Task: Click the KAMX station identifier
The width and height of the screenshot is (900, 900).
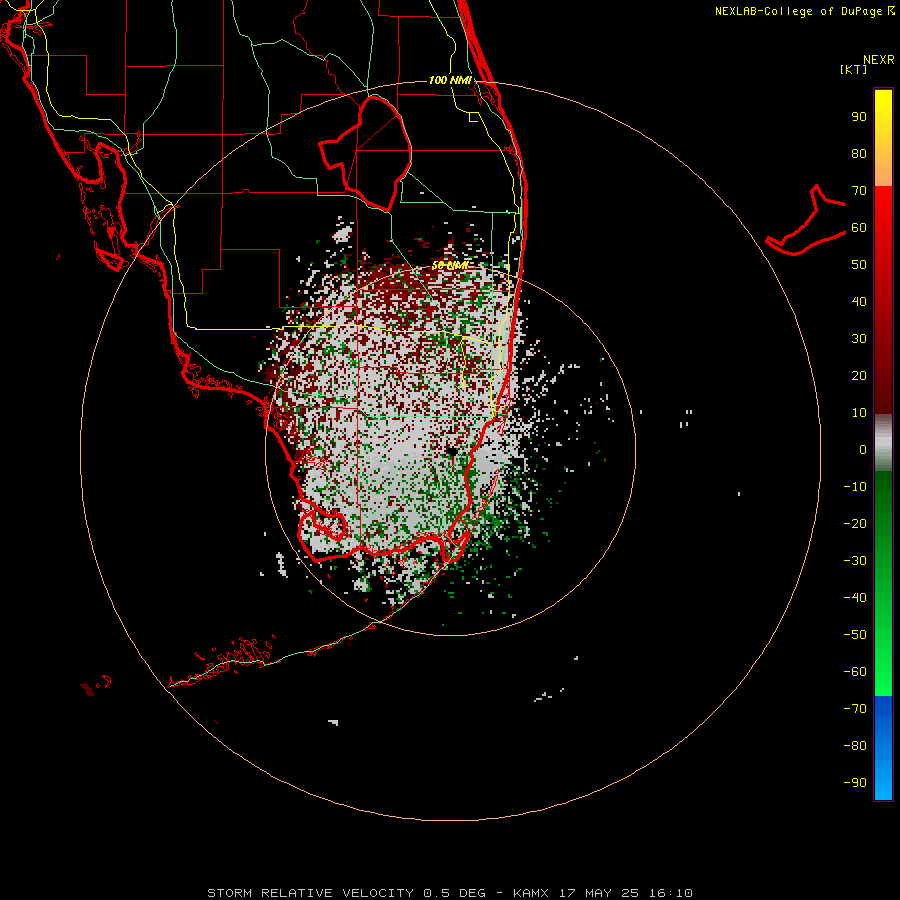Action: 531,893
